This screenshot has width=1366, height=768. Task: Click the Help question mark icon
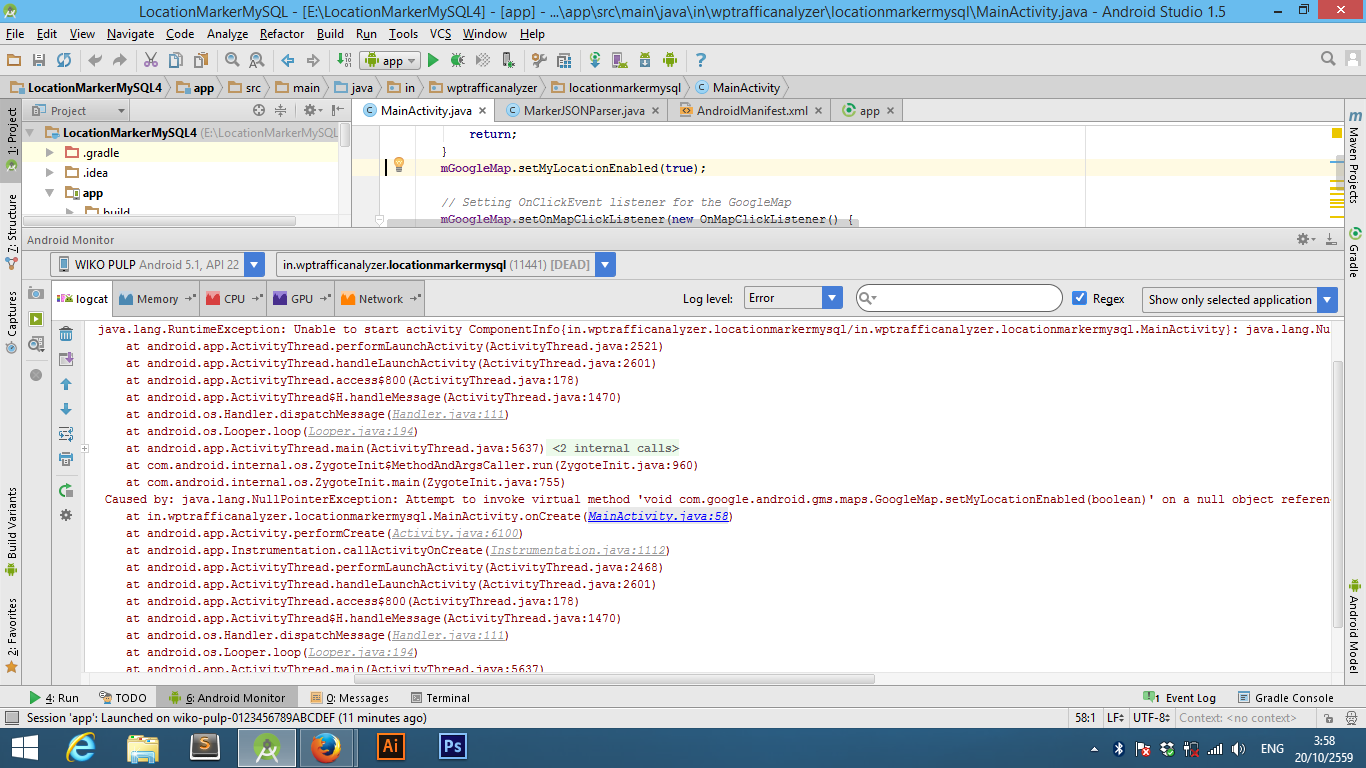(701, 60)
